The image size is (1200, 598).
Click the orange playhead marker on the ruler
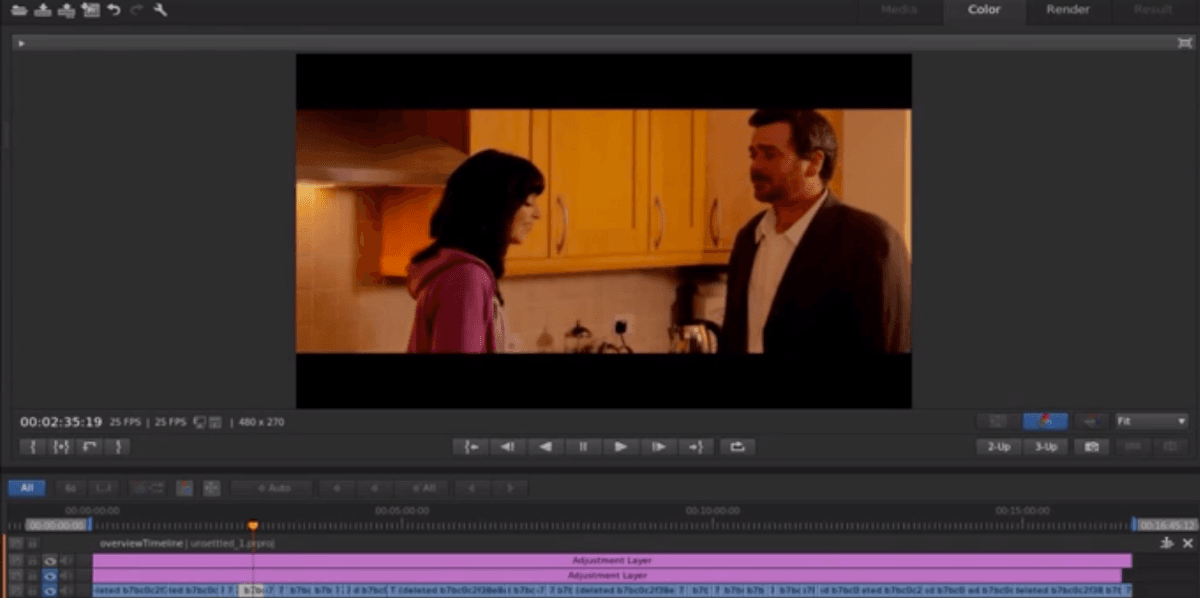[253, 525]
